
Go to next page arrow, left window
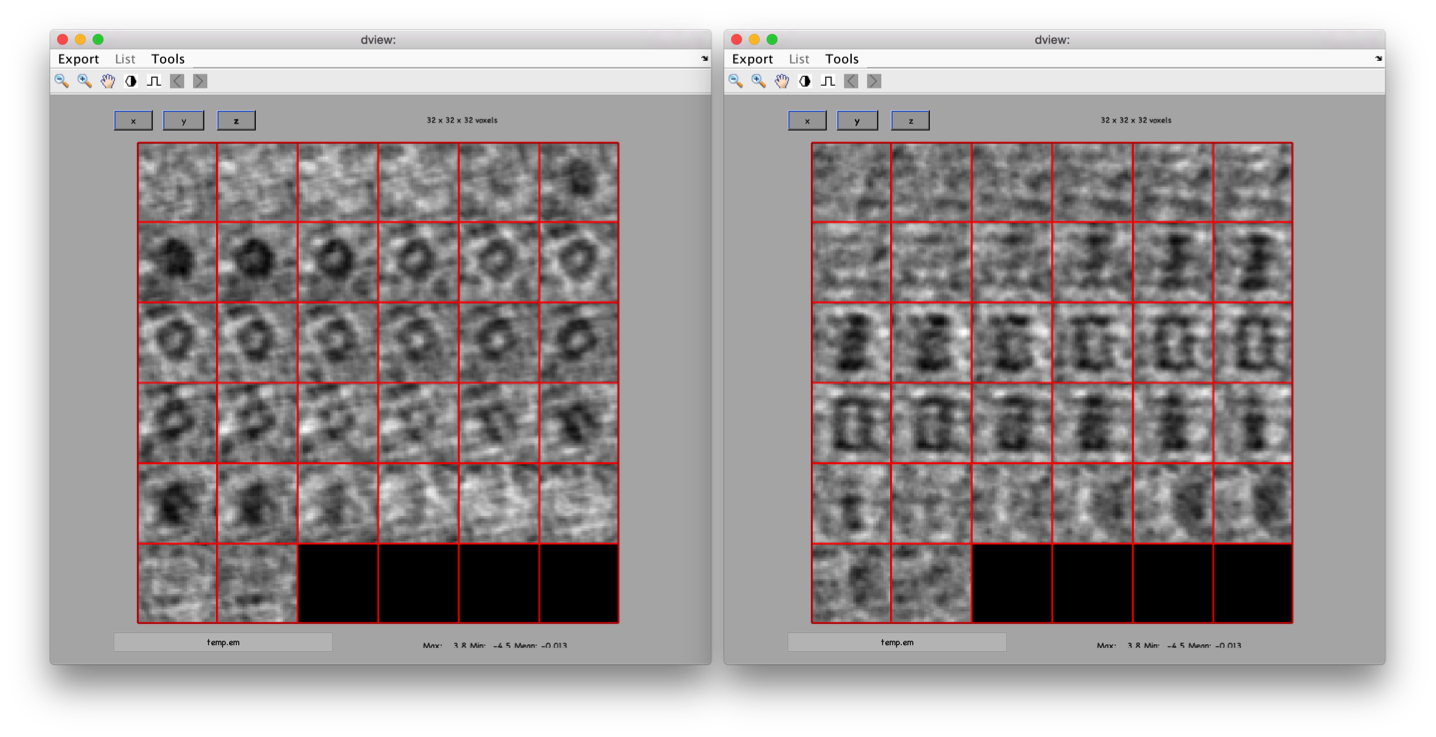(x=200, y=81)
